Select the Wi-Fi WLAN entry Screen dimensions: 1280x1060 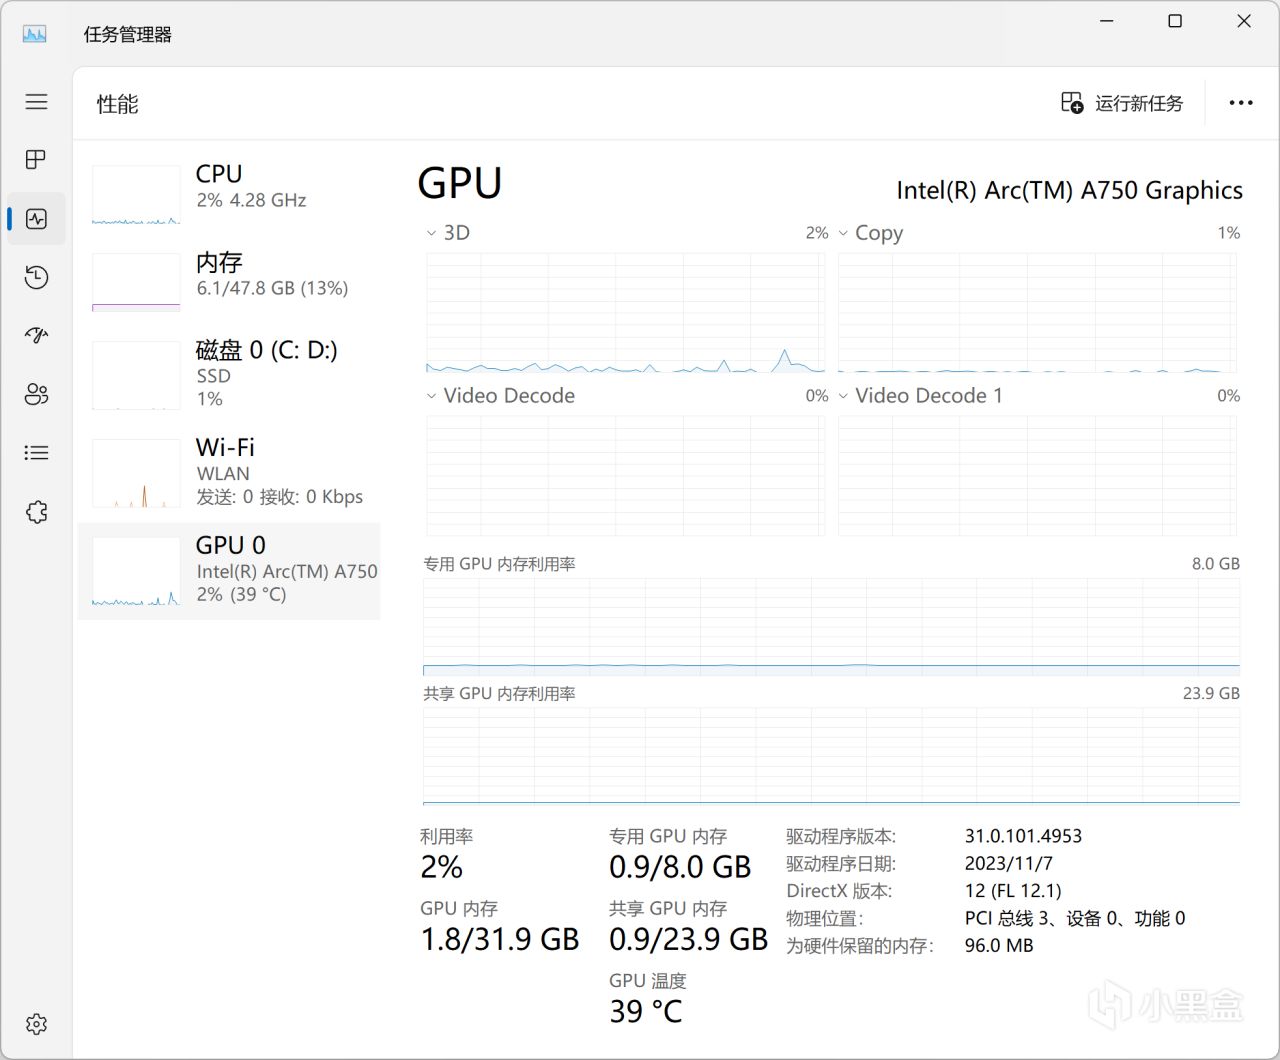pyautogui.click(x=229, y=471)
